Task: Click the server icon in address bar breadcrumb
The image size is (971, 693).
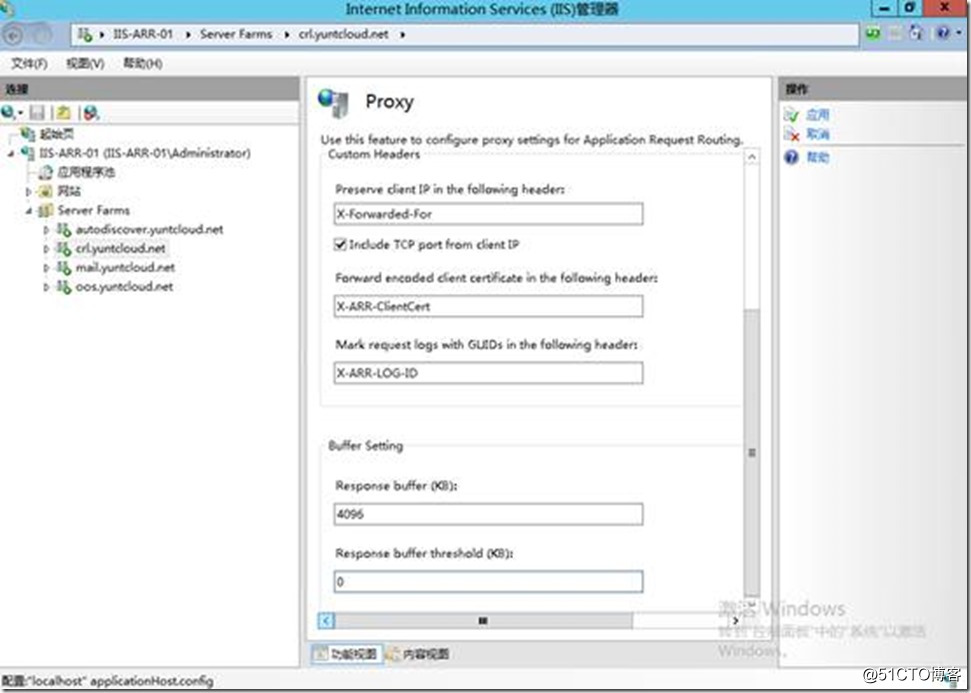Action: click(x=85, y=35)
